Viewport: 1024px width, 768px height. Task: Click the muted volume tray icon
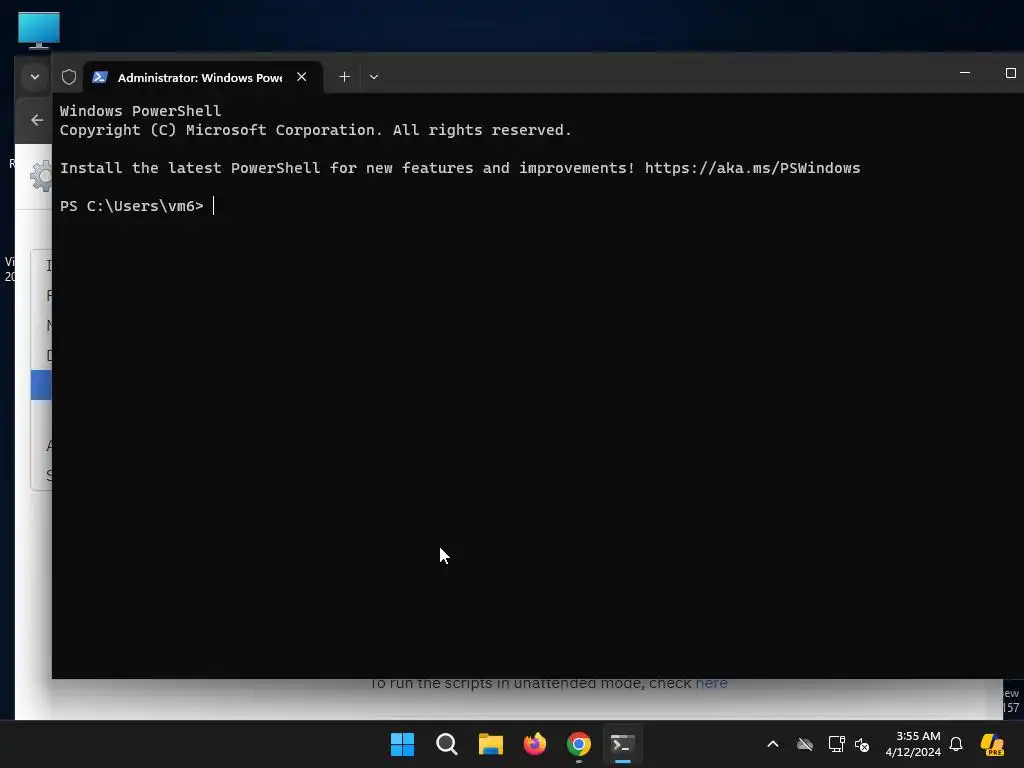tap(862, 744)
